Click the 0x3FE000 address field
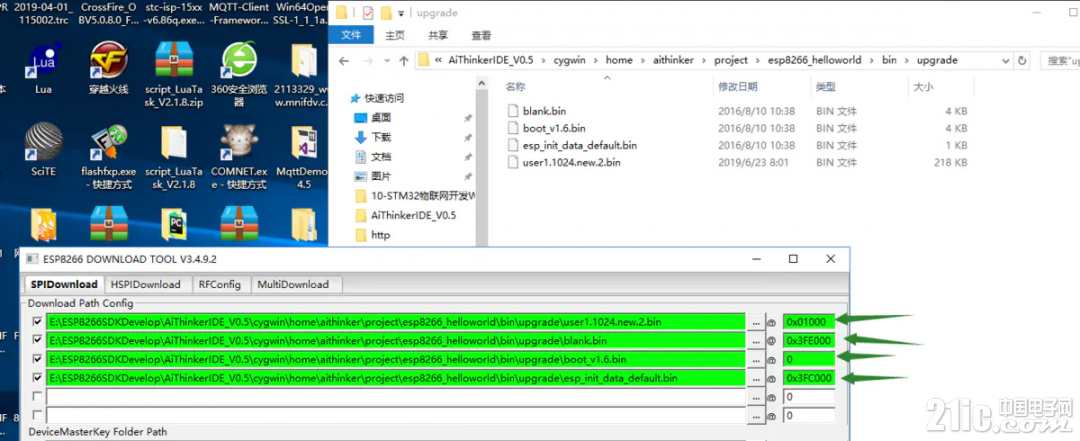Image resolution: width=1080 pixels, height=441 pixels. (x=809, y=340)
